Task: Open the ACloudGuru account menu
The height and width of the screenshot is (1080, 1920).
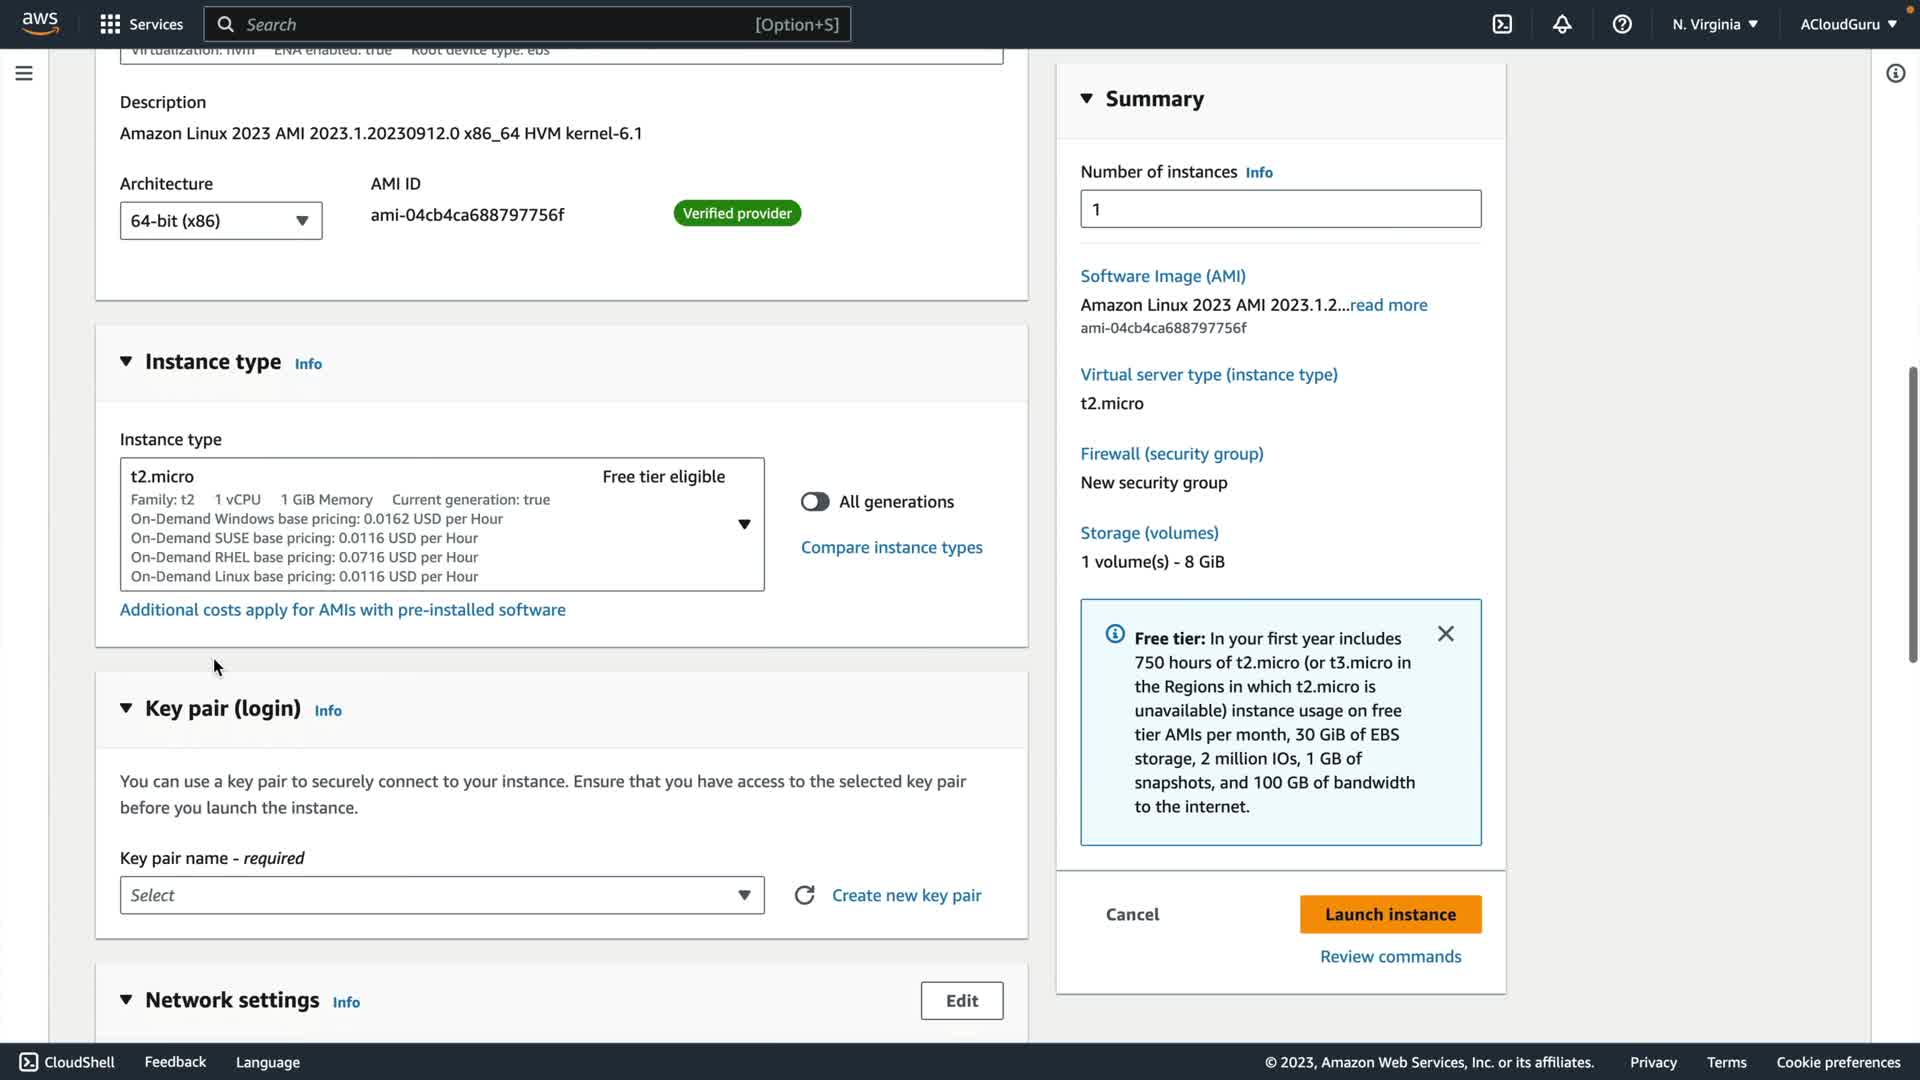Action: tap(1848, 24)
